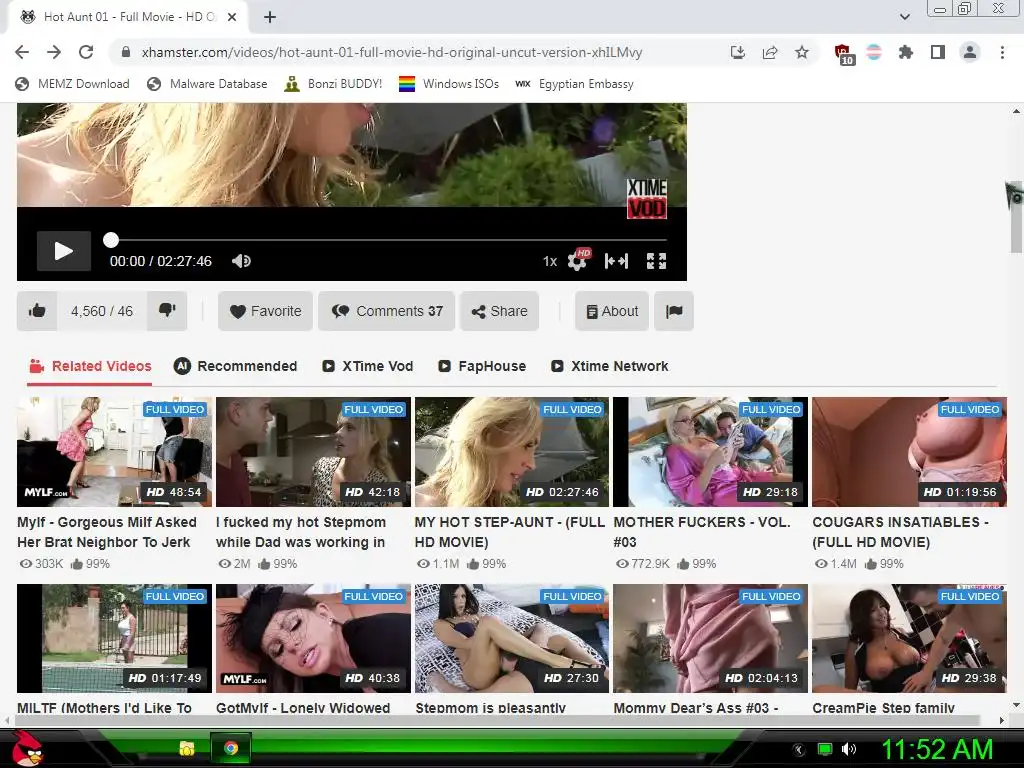
Task: Open the HD quality settings gear
Action: [x=578, y=260]
